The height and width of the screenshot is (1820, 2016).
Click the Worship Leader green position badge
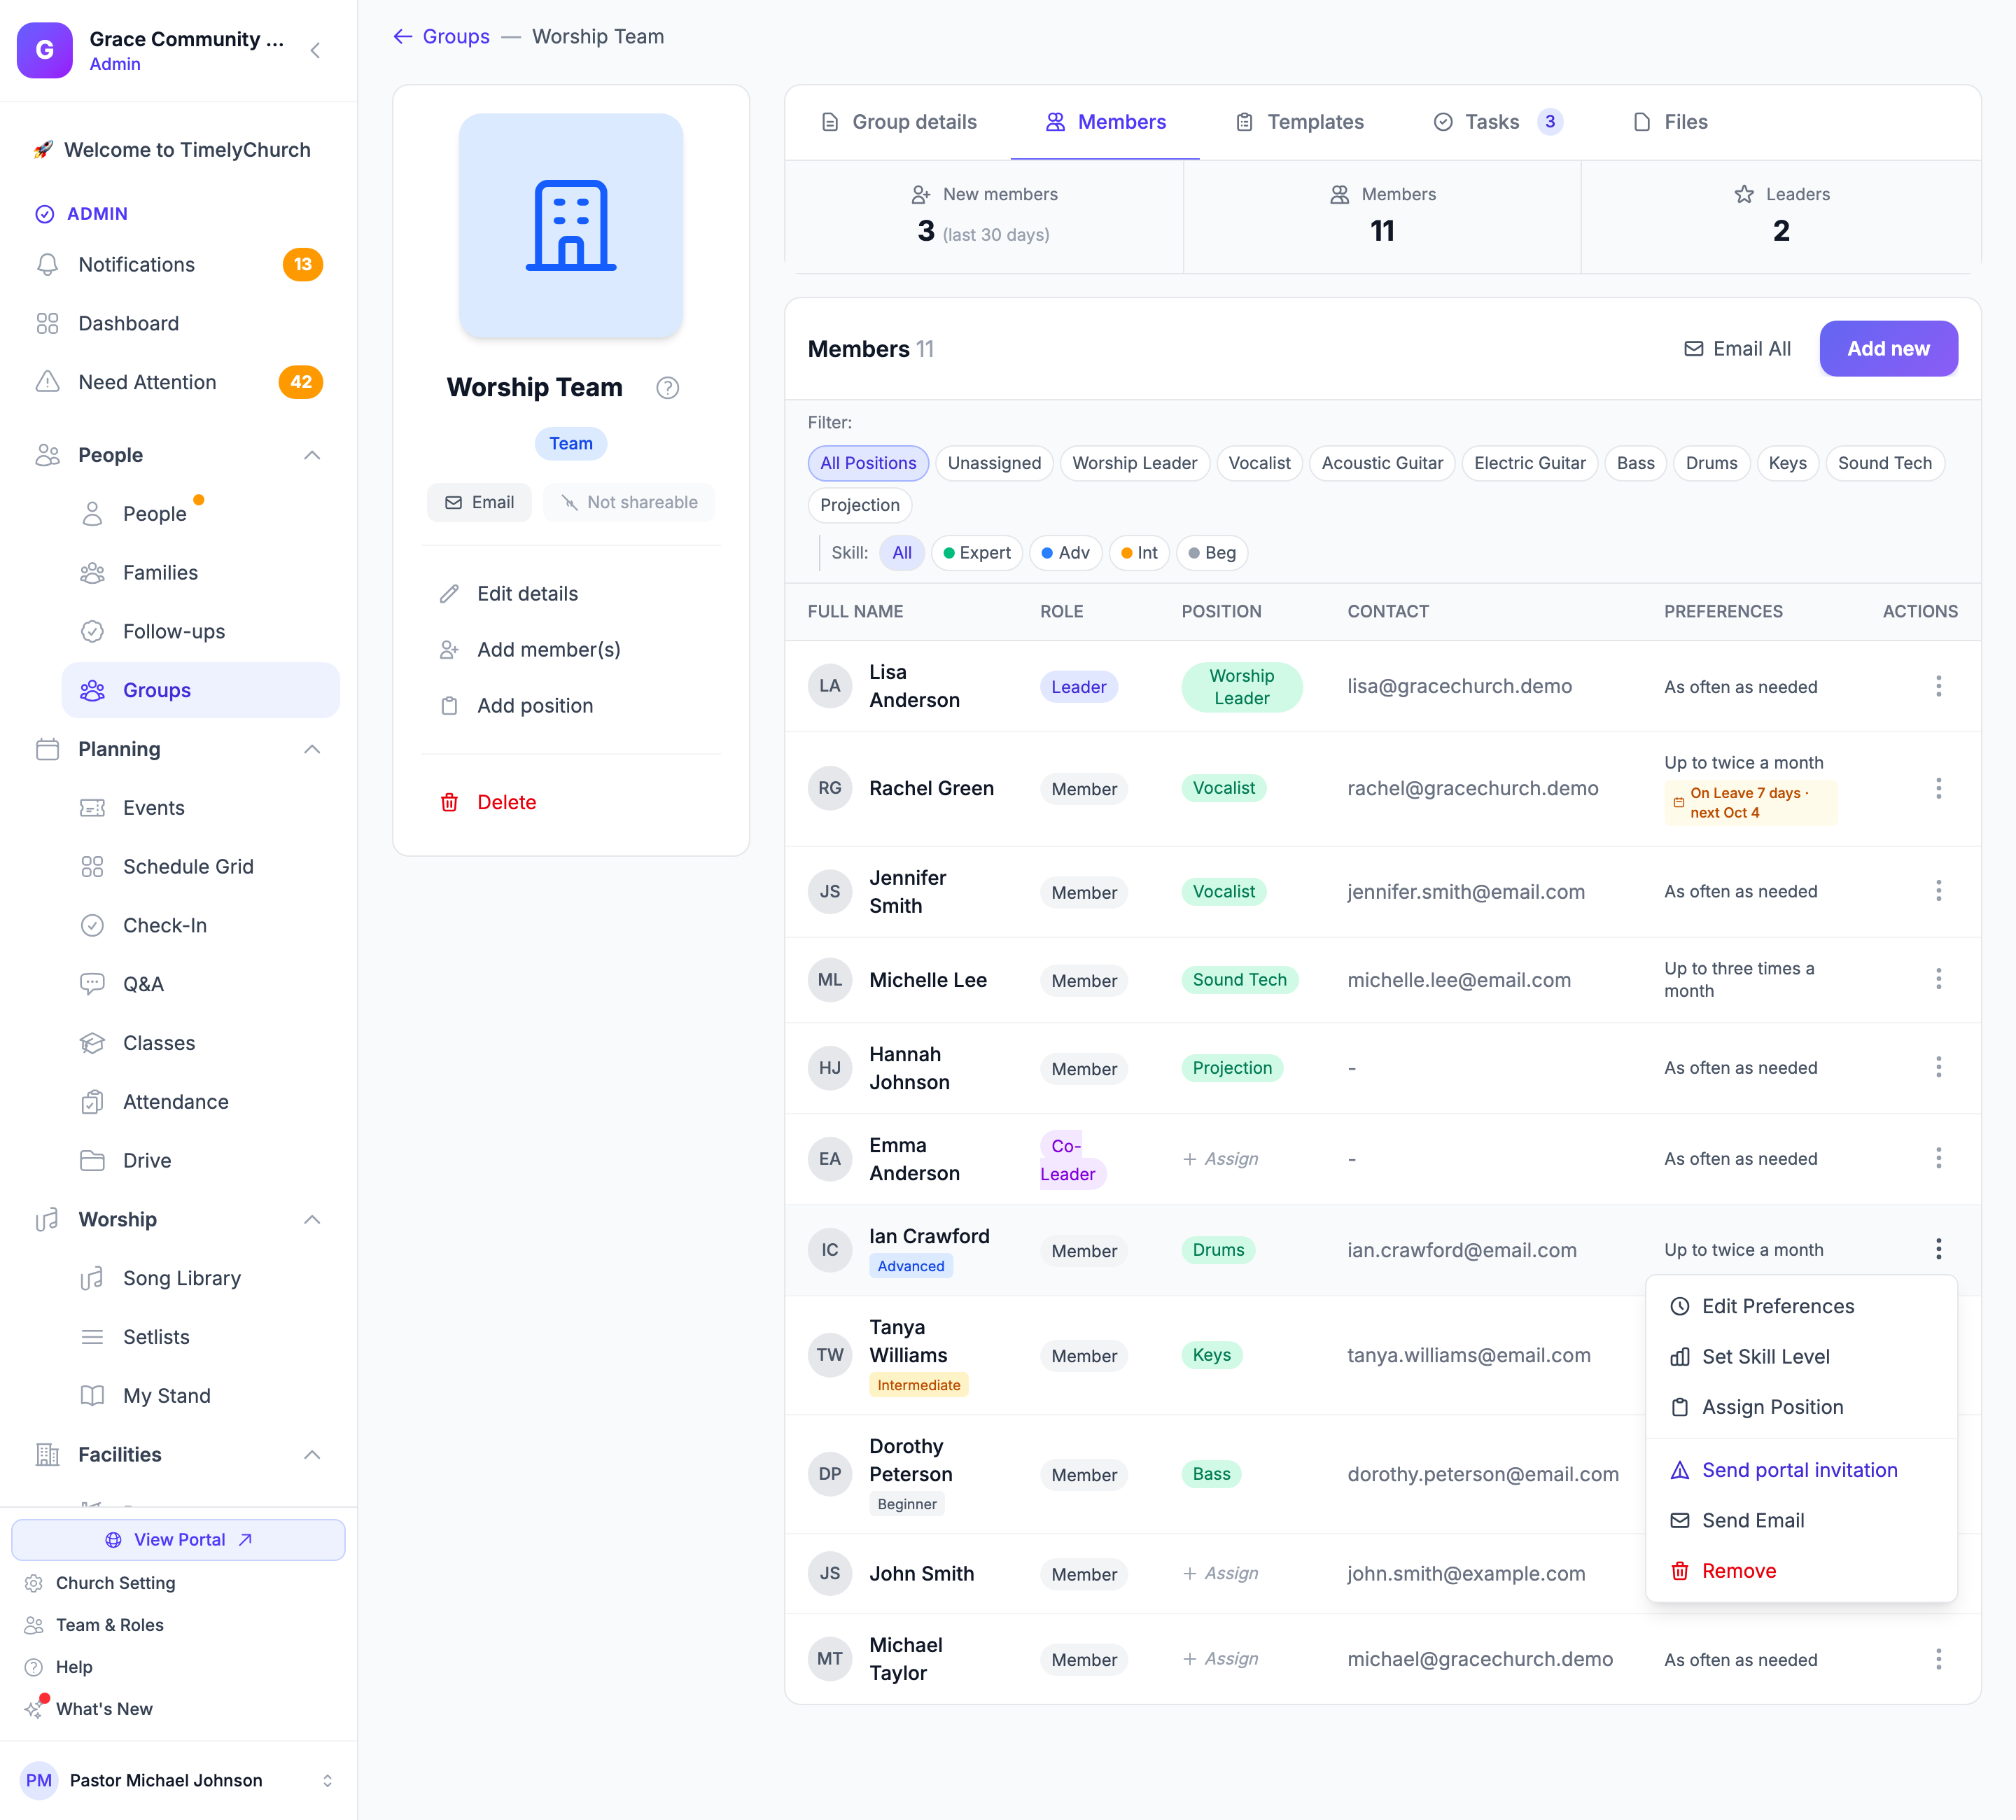(x=1241, y=687)
